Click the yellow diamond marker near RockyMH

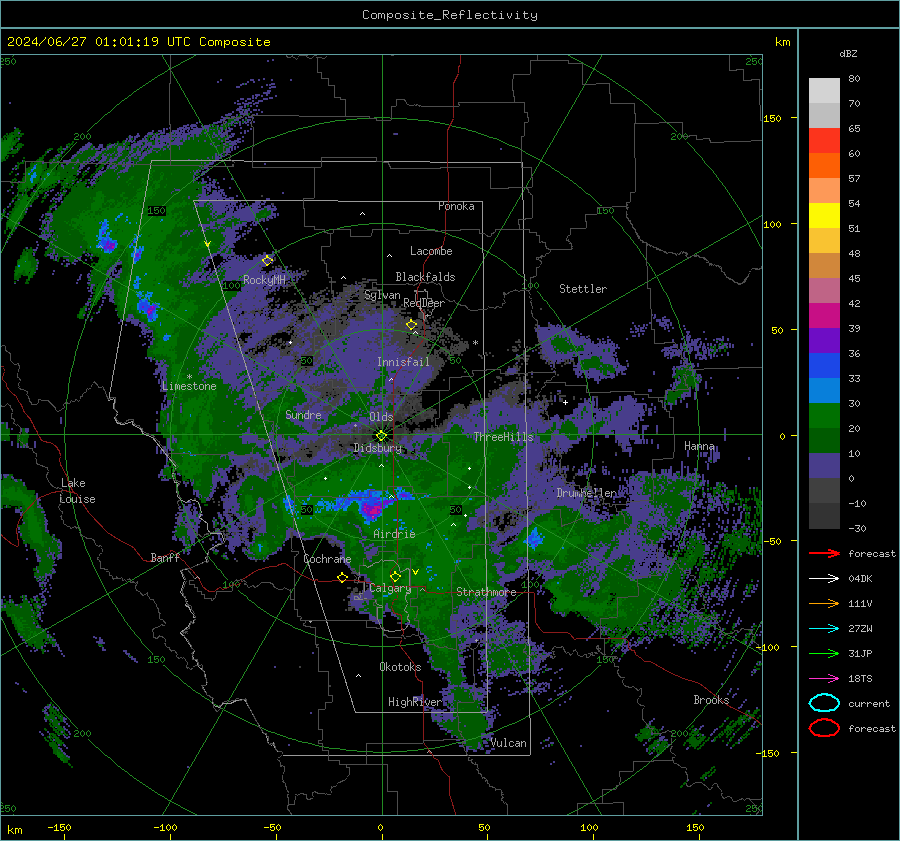(x=267, y=261)
